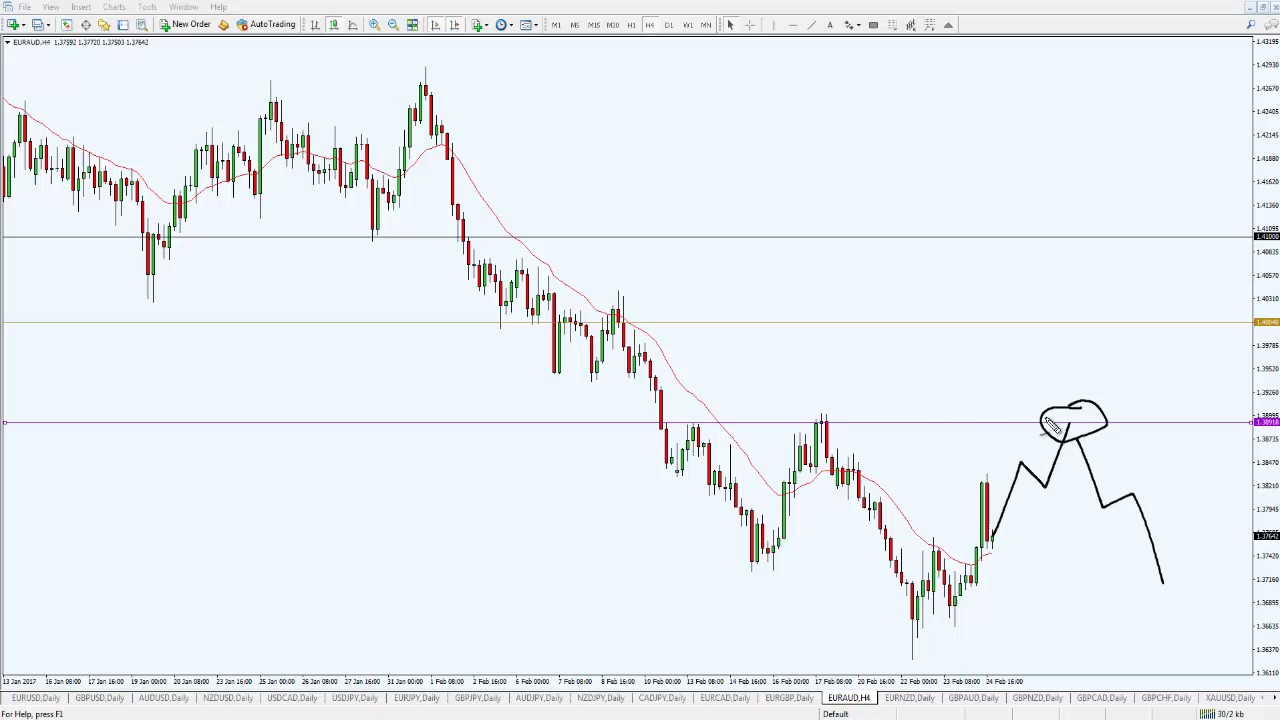
Task: Switch to the GBPJPY,Daily chart tab
Action: point(477,698)
